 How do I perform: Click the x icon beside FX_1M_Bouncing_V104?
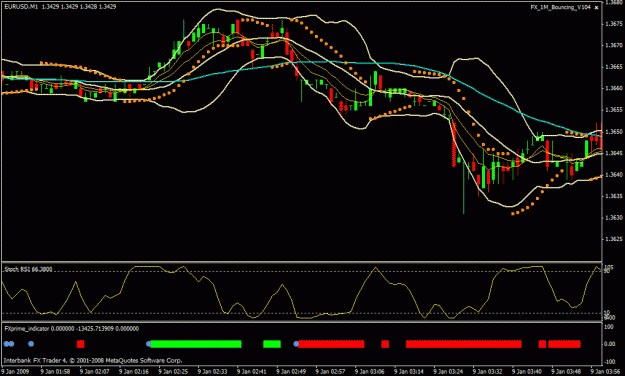(596, 8)
